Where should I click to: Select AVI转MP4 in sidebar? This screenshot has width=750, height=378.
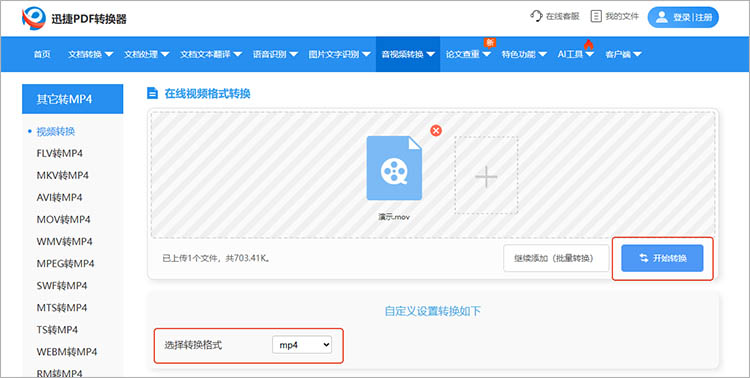59,198
